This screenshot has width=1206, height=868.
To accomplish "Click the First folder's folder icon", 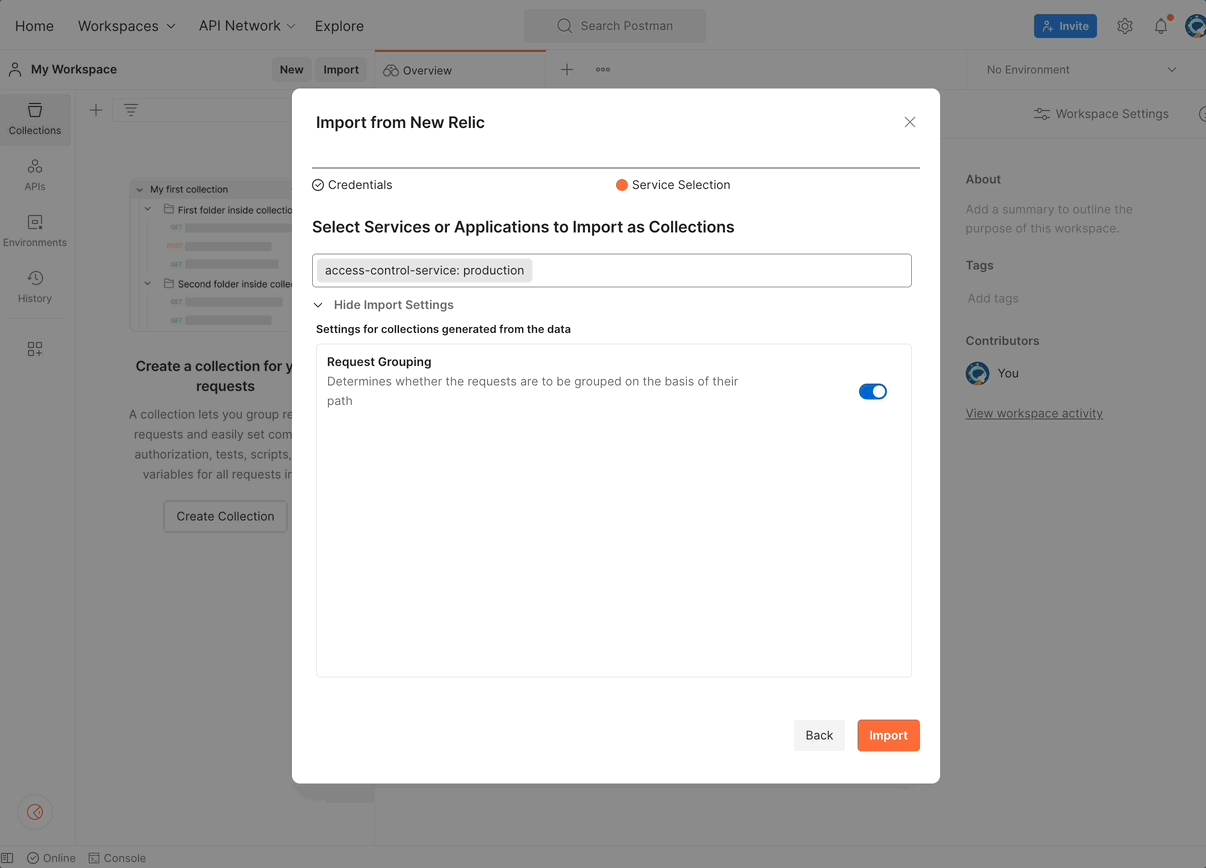I will pos(169,210).
